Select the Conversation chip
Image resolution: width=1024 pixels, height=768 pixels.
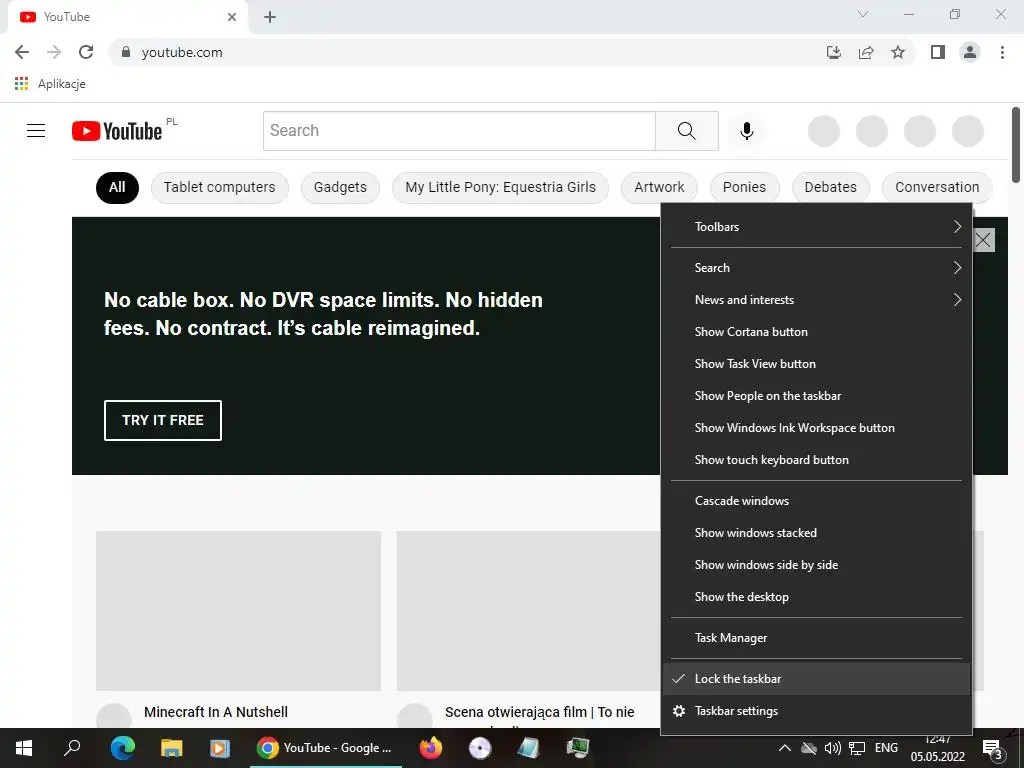[x=937, y=187]
